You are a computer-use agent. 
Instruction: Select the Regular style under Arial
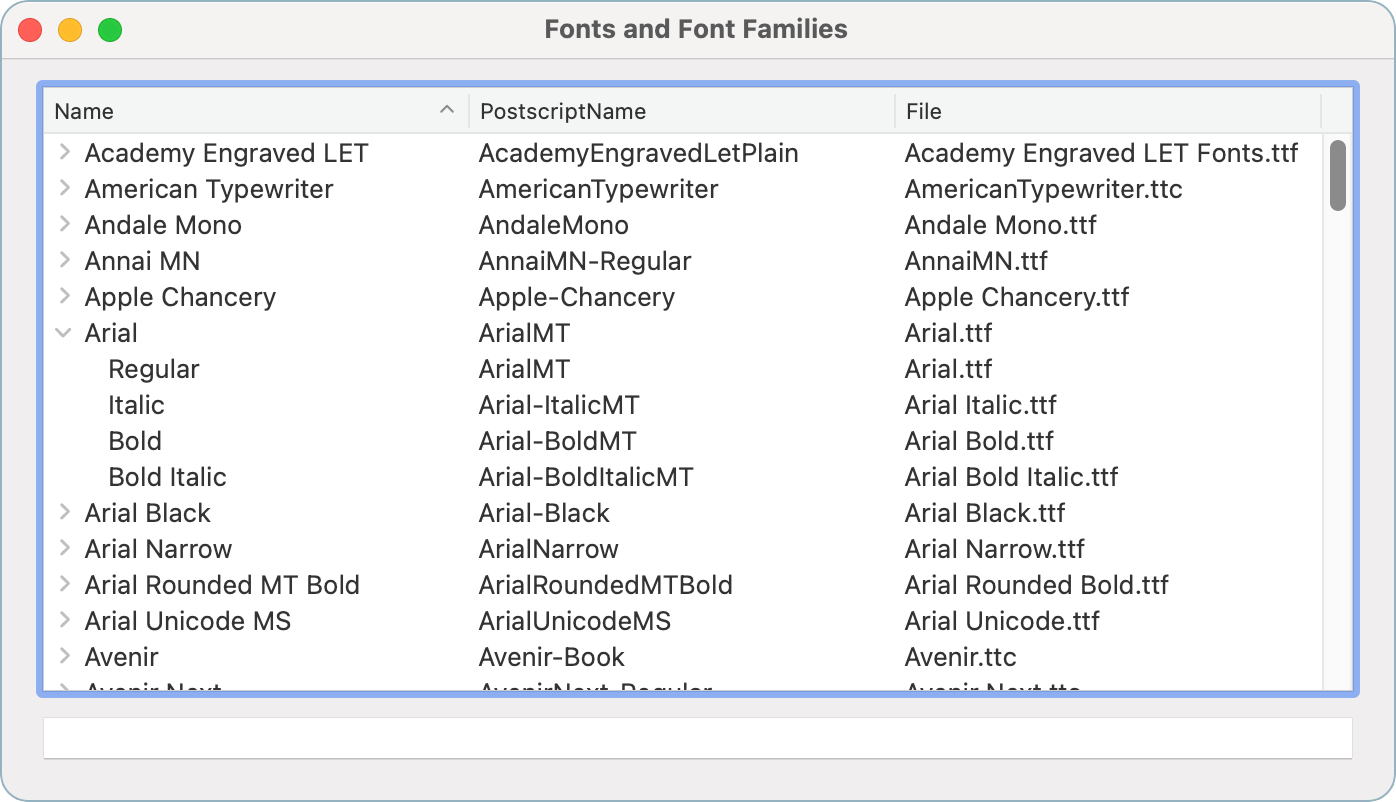pyautogui.click(x=154, y=369)
